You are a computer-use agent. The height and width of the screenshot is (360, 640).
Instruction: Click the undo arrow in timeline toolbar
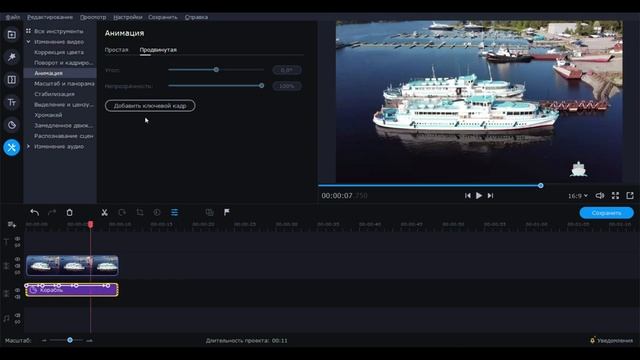coord(35,212)
